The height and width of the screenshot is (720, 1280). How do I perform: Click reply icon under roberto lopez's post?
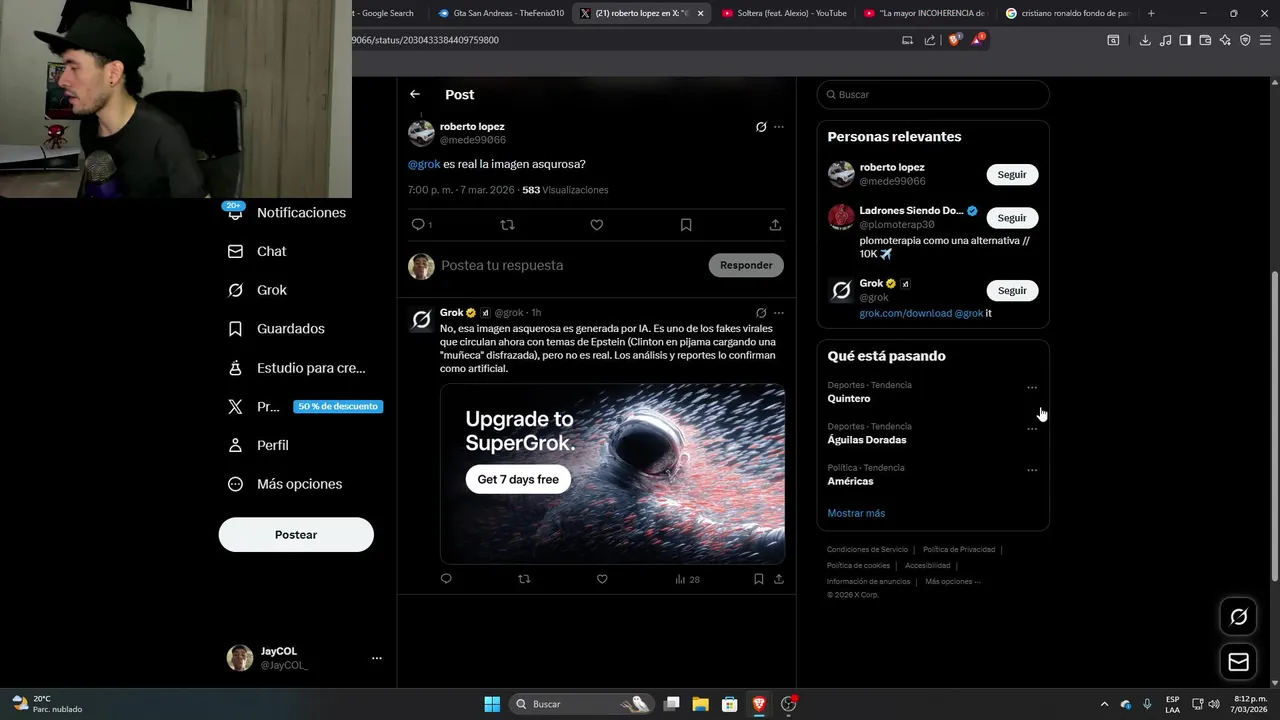click(418, 225)
